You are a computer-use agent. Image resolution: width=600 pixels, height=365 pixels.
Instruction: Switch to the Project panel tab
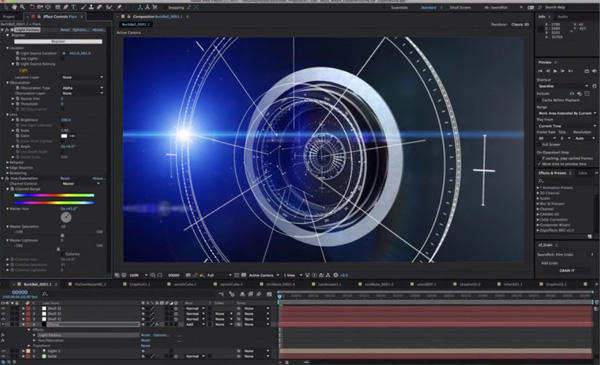click(x=9, y=17)
